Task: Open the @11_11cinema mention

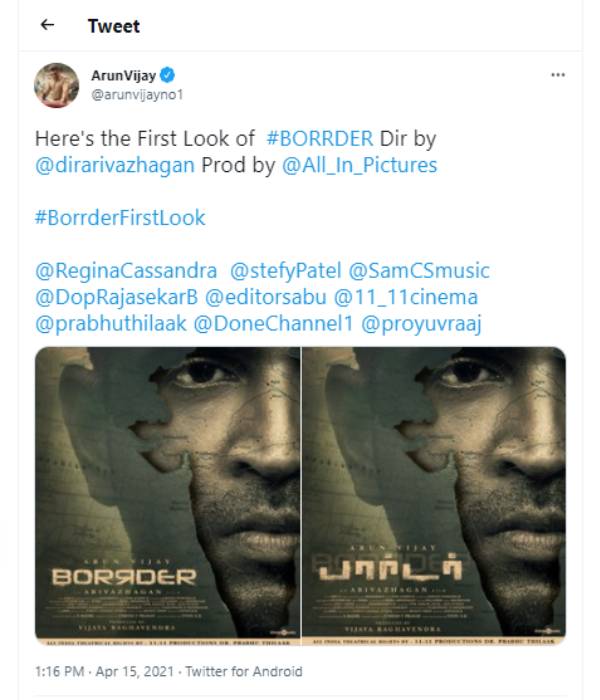Action: tap(406, 297)
